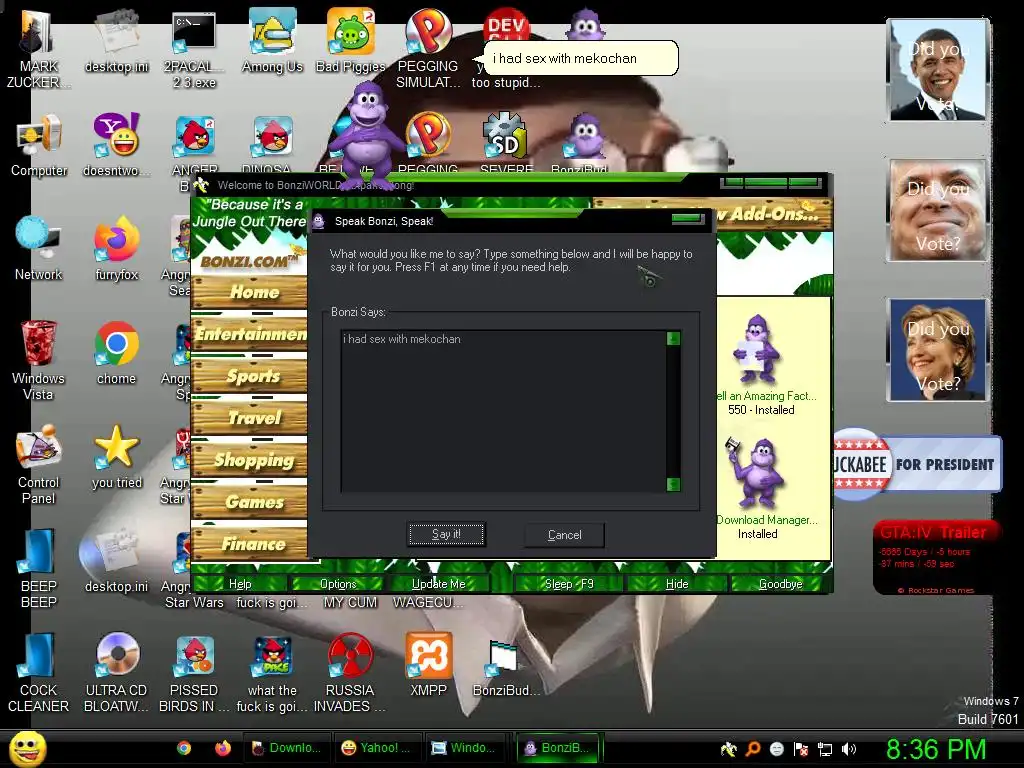This screenshot has width=1024, height=768.
Task: Click the Goodbye button in BonziWORLD
Action: pos(780,584)
